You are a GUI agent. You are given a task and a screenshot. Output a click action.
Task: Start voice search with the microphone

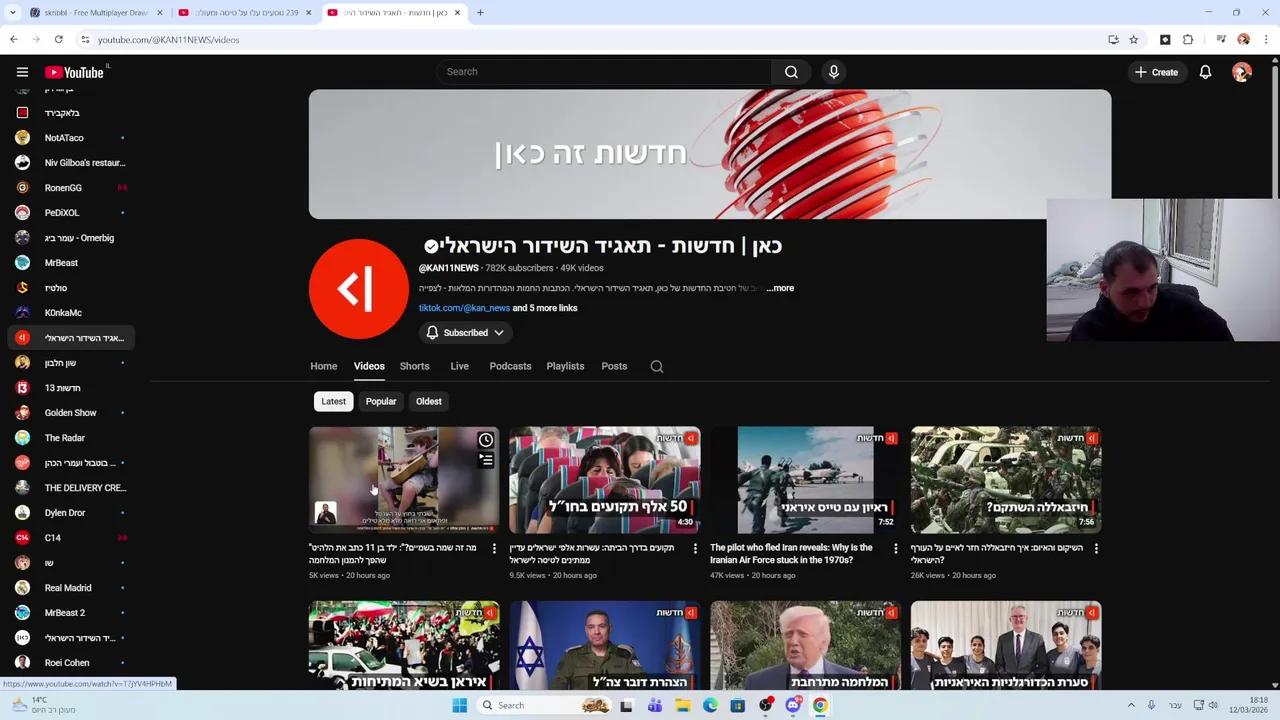click(833, 72)
